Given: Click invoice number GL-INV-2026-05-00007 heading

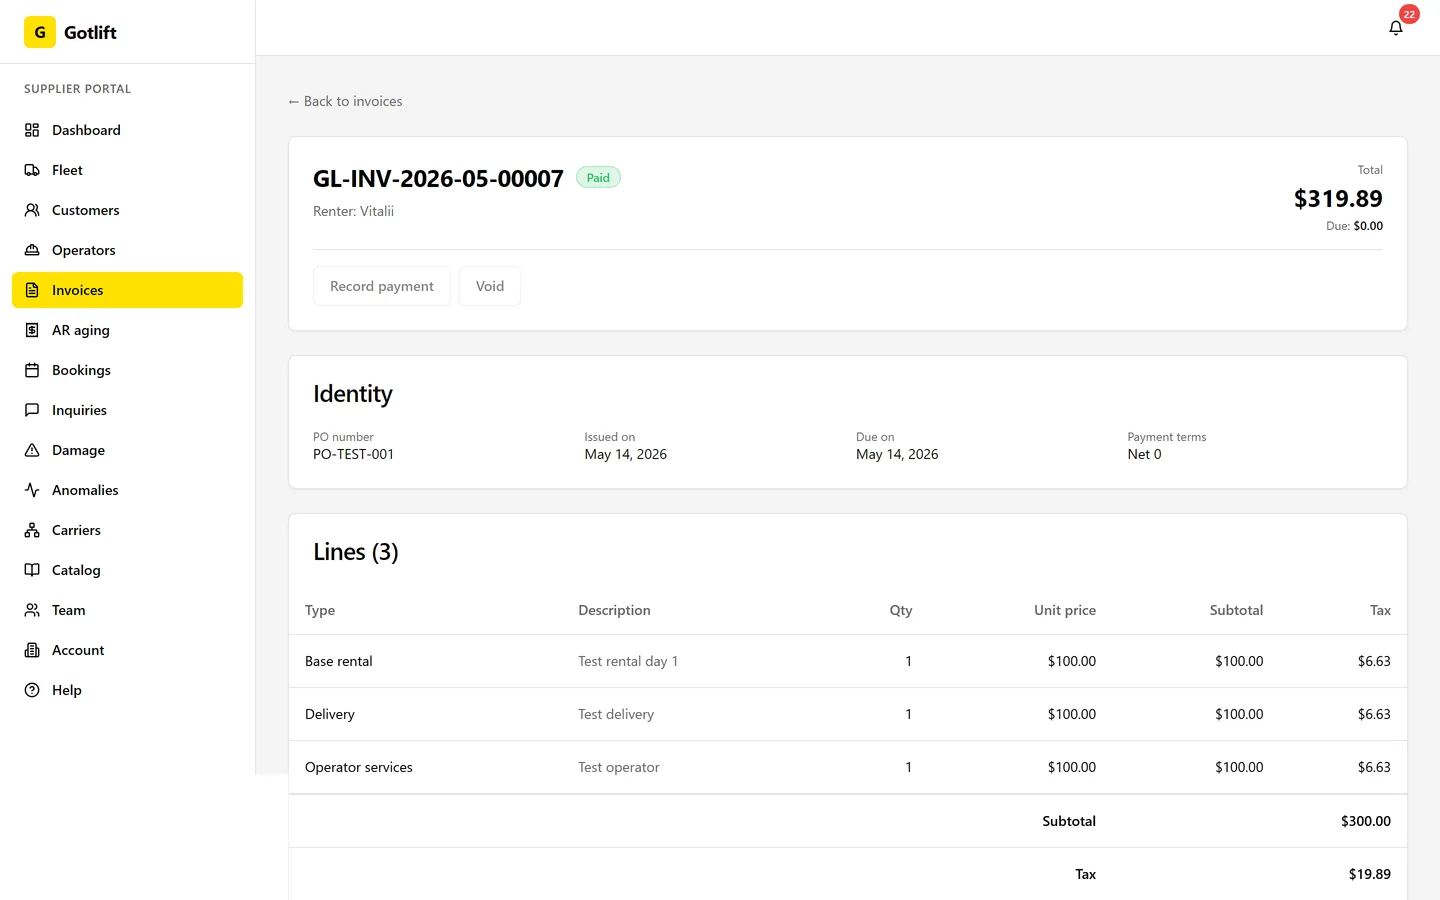Looking at the screenshot, I should [438, 179].
